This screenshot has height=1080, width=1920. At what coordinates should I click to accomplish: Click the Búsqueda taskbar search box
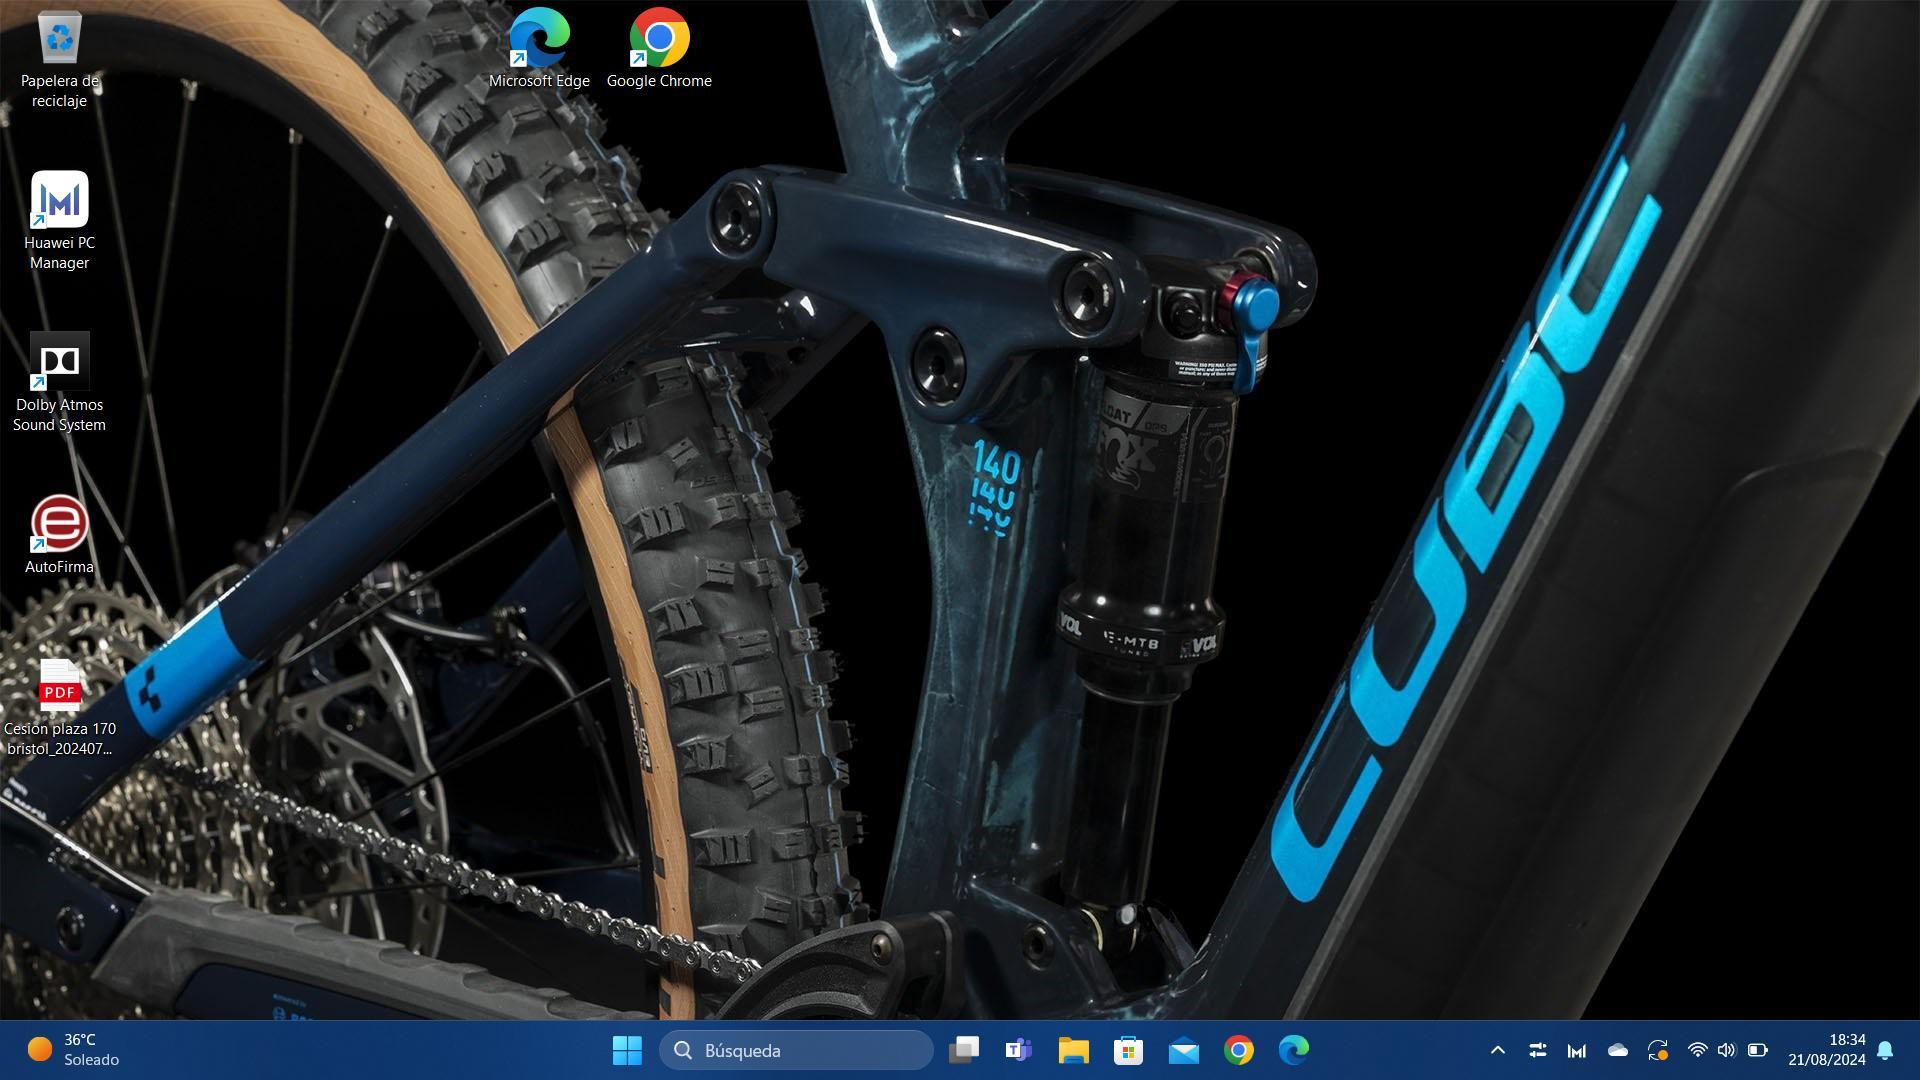click(796, 1050)
